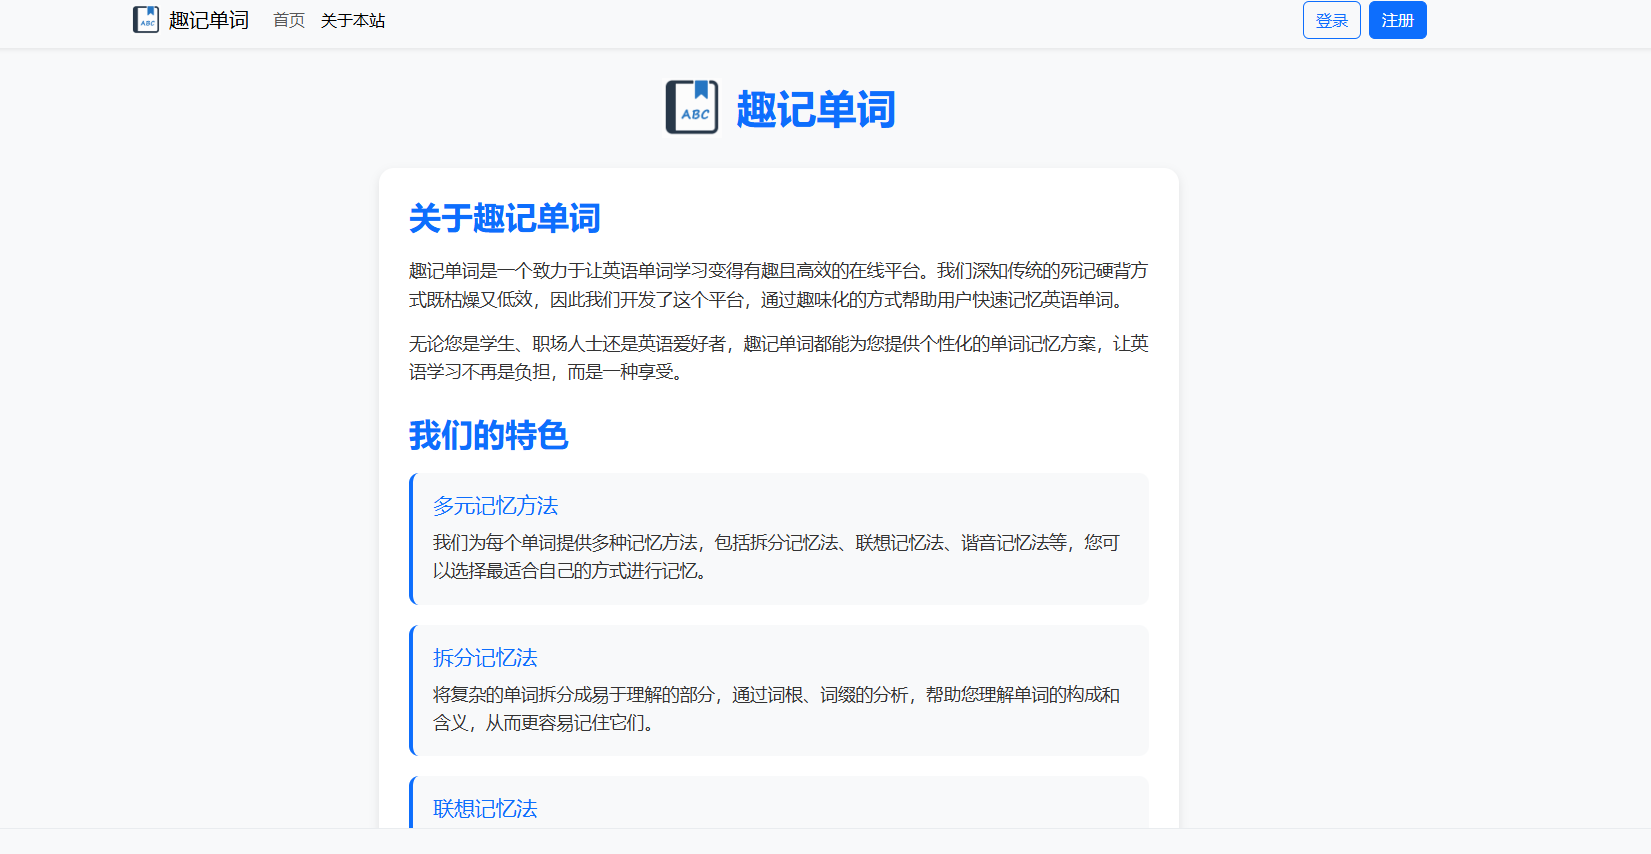Click the 趣记单词 brand name in navbar

coord(209,20)
